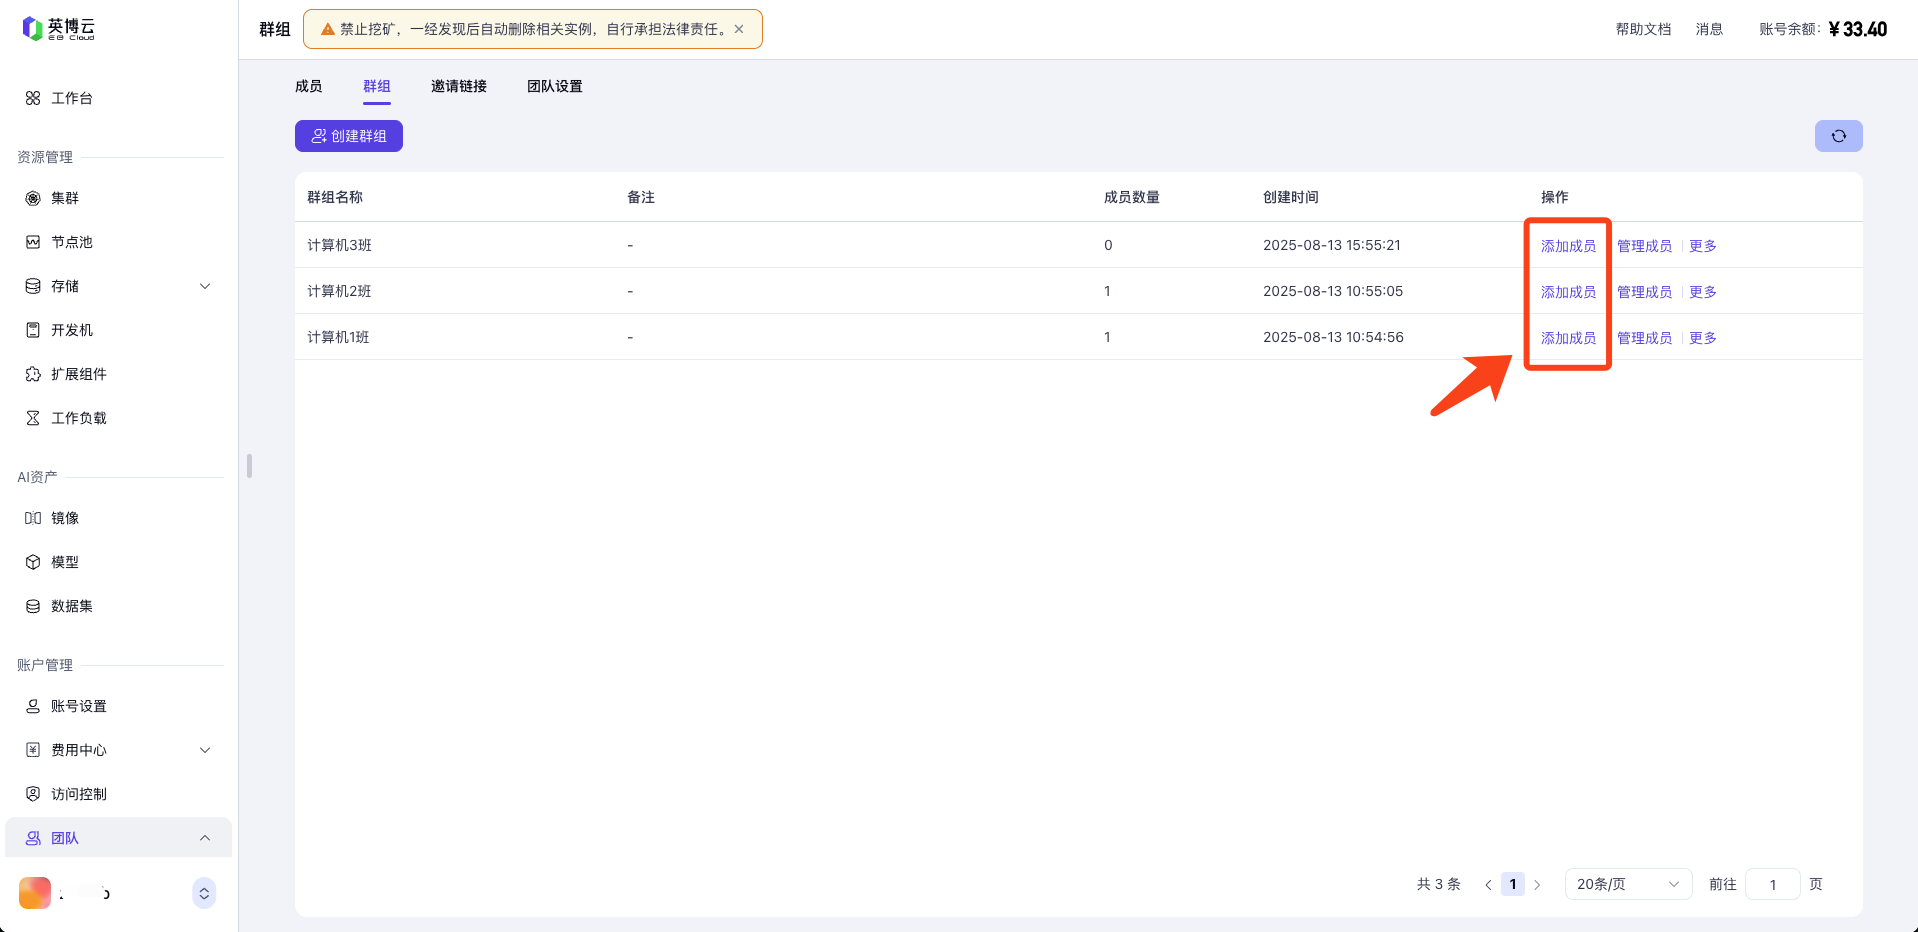Click the 创建群组 button

point(348,136)
